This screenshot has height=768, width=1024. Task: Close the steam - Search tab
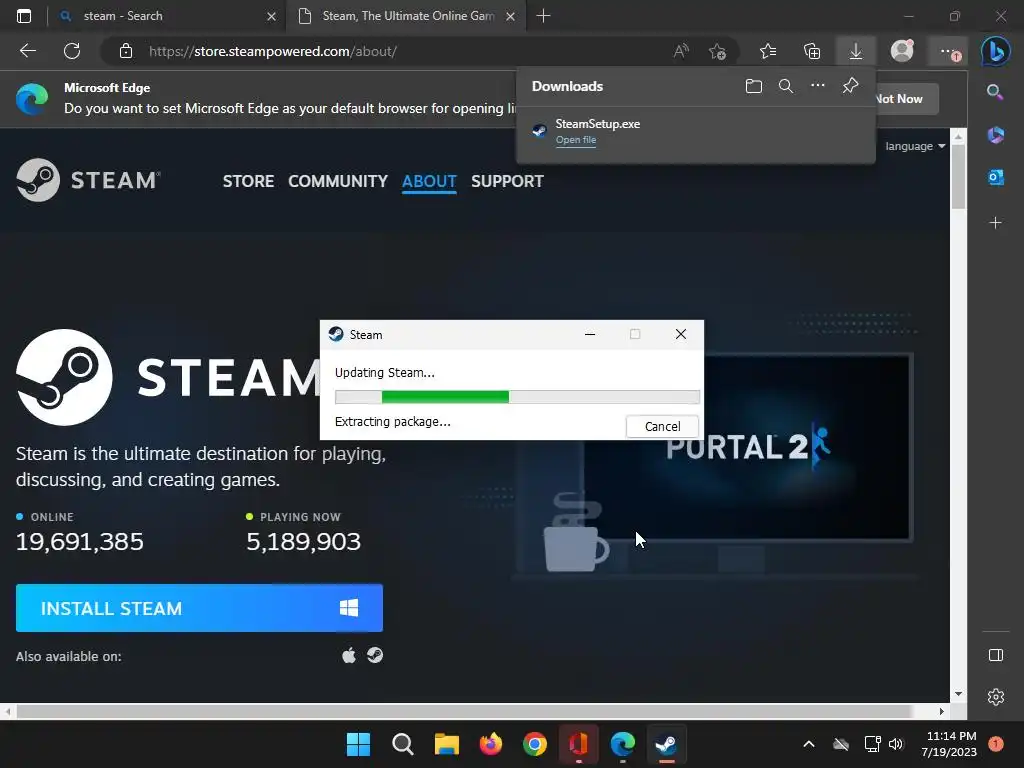click(x=272, y=16)
